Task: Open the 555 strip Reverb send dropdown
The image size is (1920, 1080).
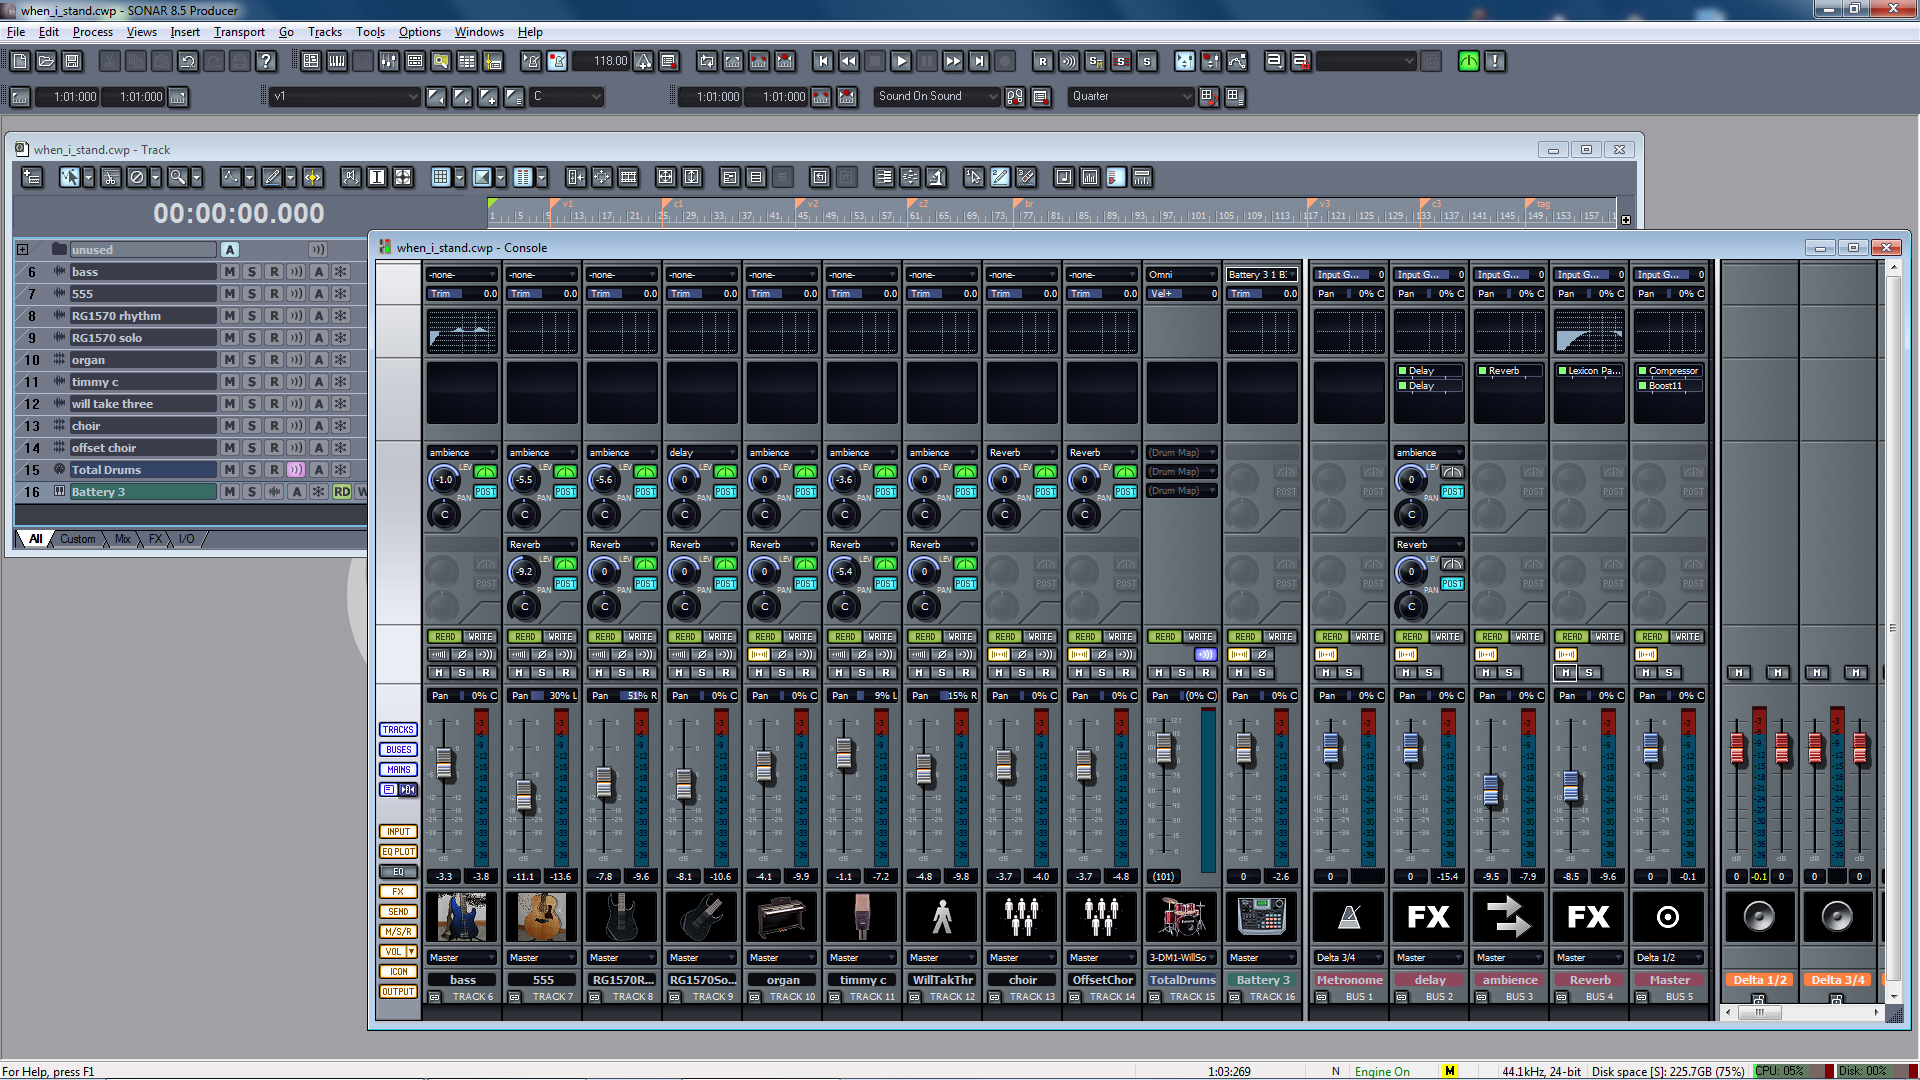Action: pos(542,545)
